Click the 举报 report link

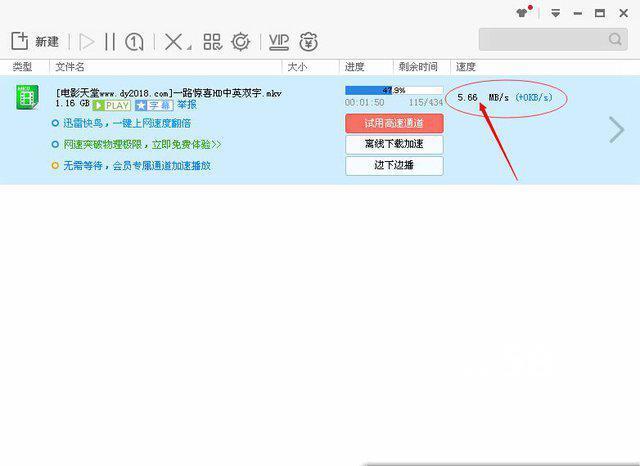coord(187,105)
